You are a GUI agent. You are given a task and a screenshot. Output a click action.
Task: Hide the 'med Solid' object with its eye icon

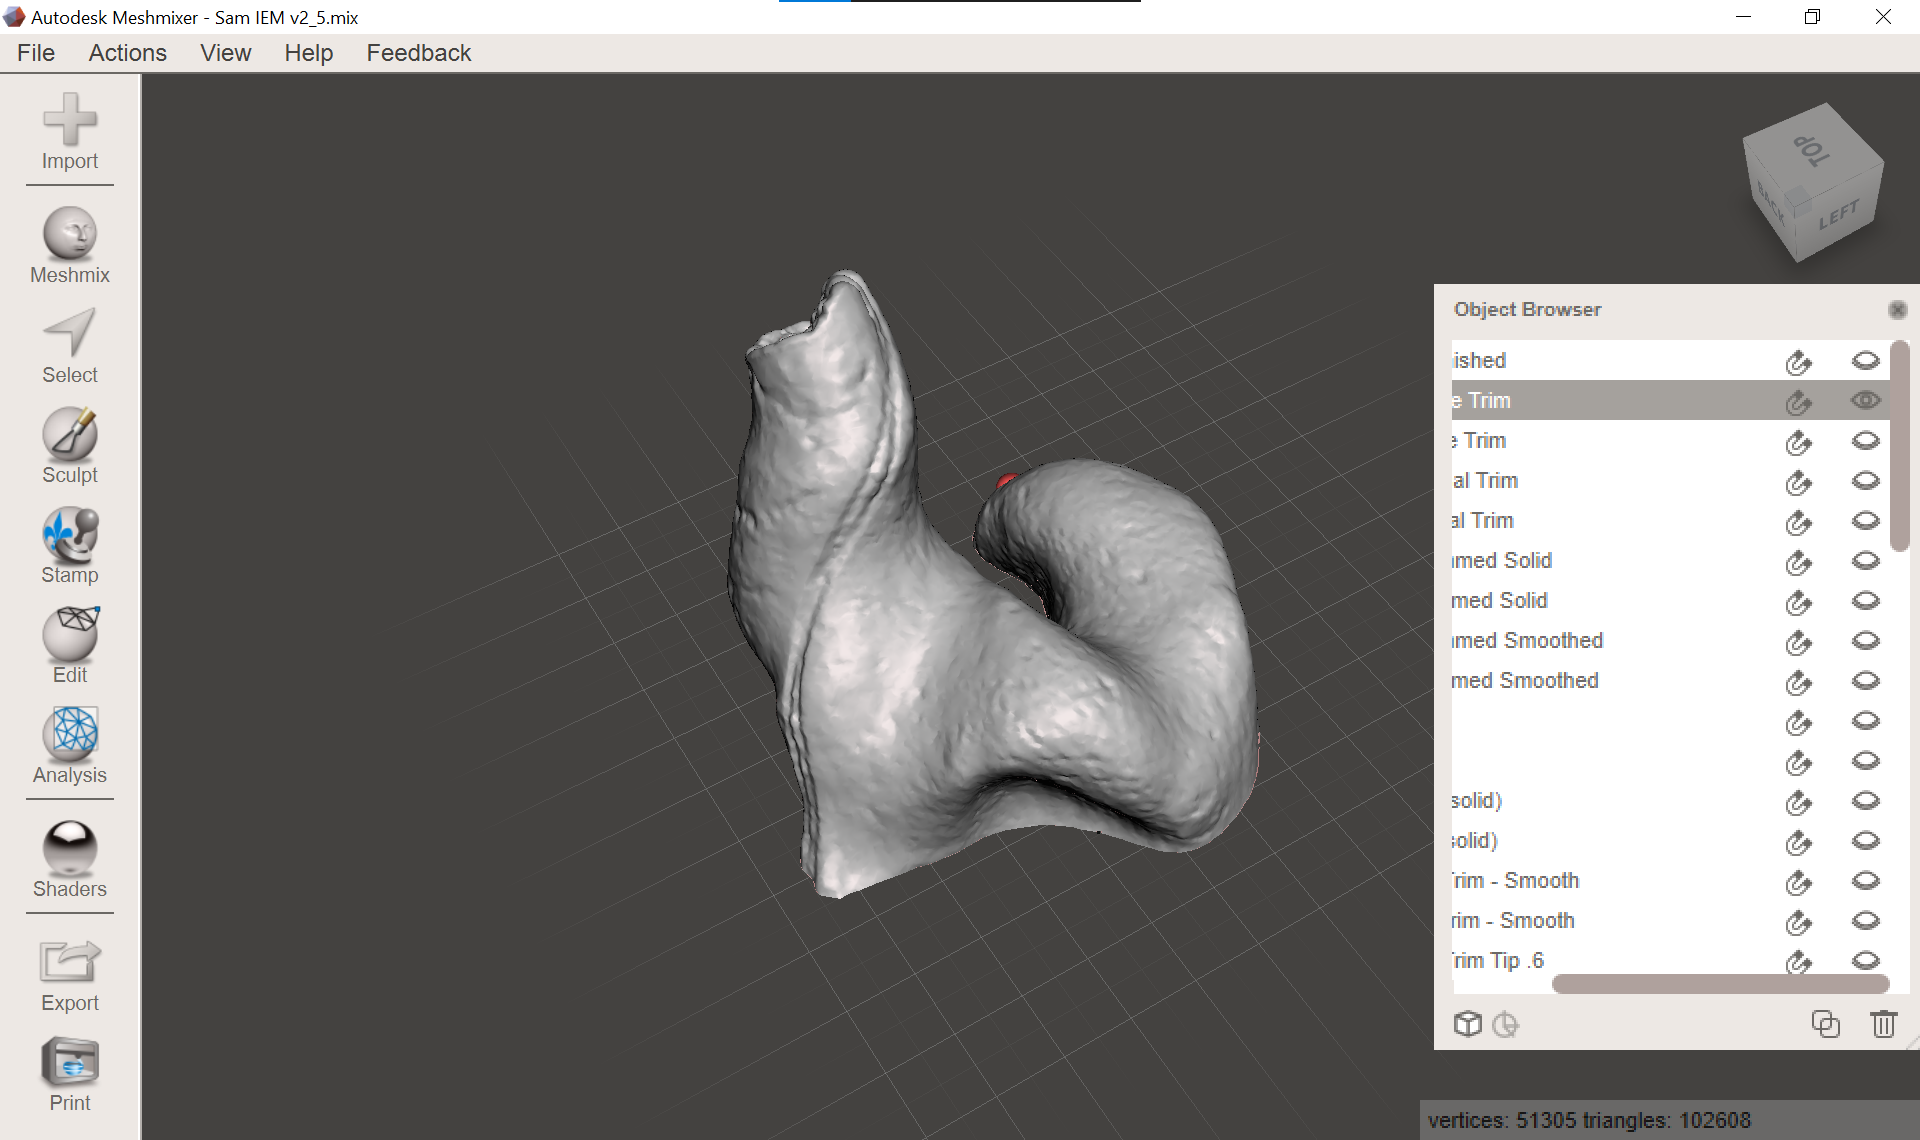[x=1865, y=601]
